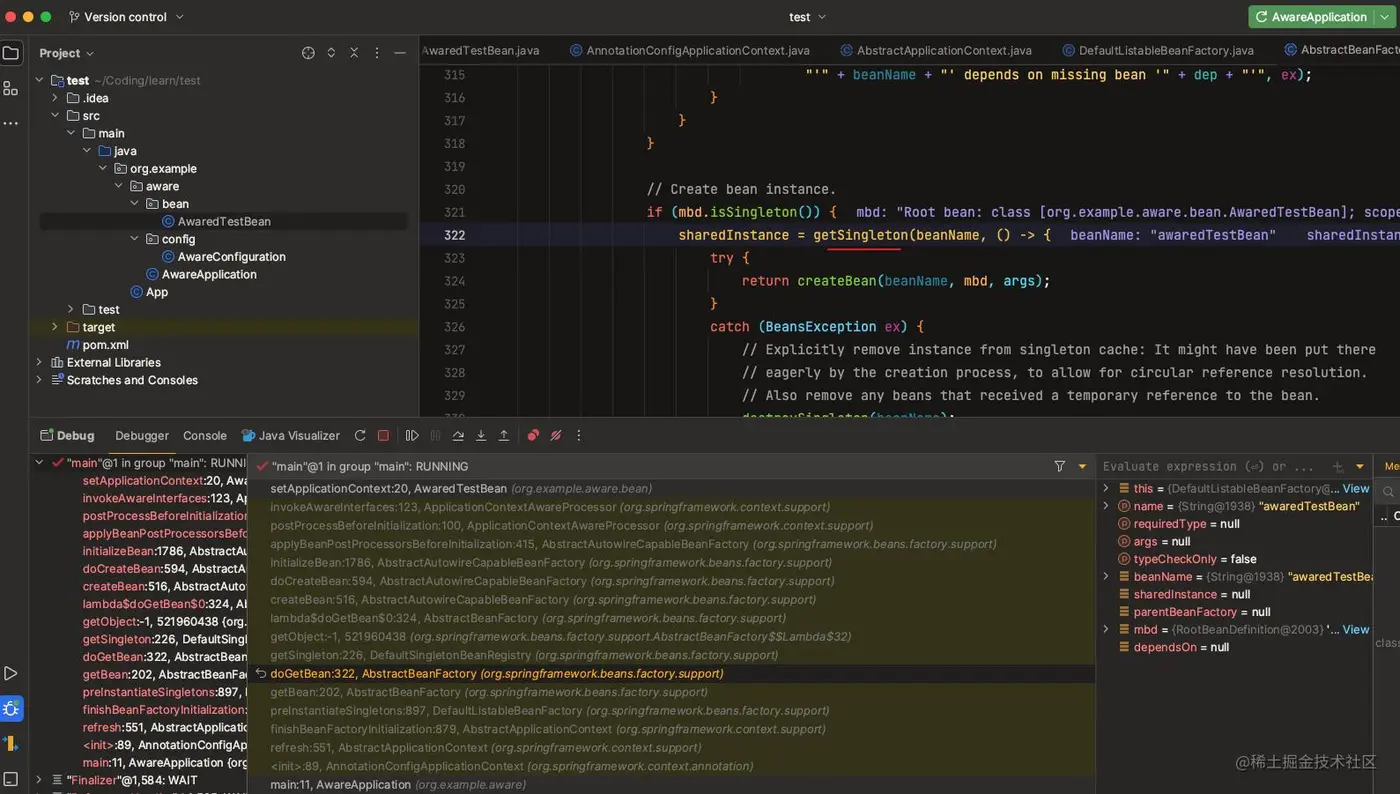
Task: Click the add to watches icon
Action: pyautogui.click(x=1338, y=467)
